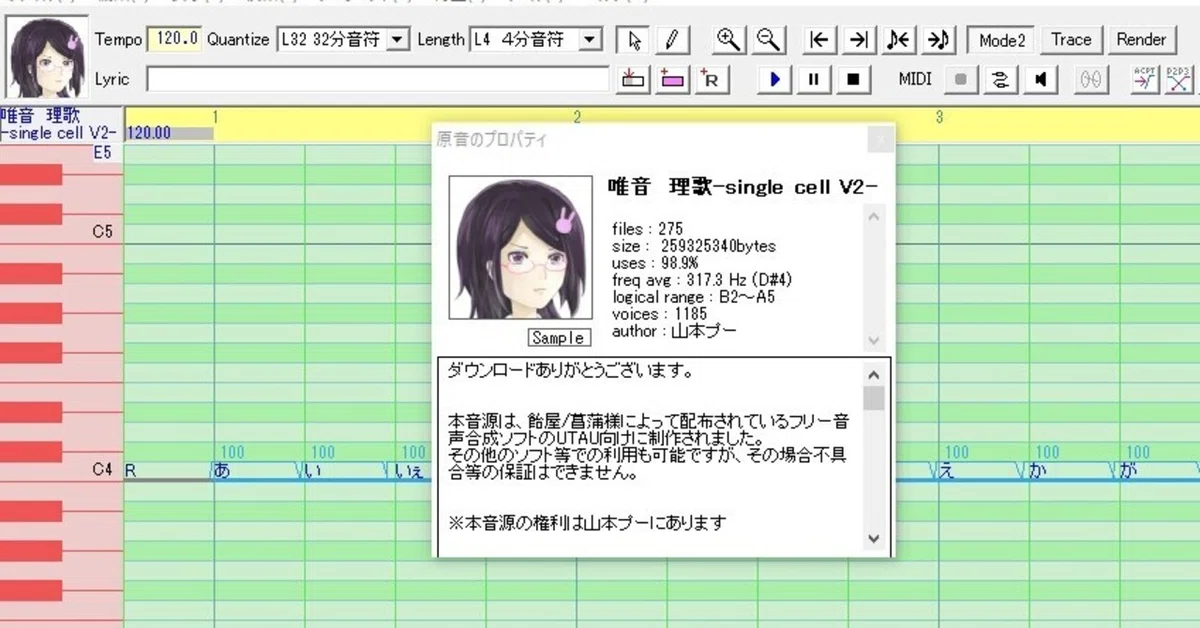Click the Render button
This screenshot has height=628, width=1200.
point(1141,40)
